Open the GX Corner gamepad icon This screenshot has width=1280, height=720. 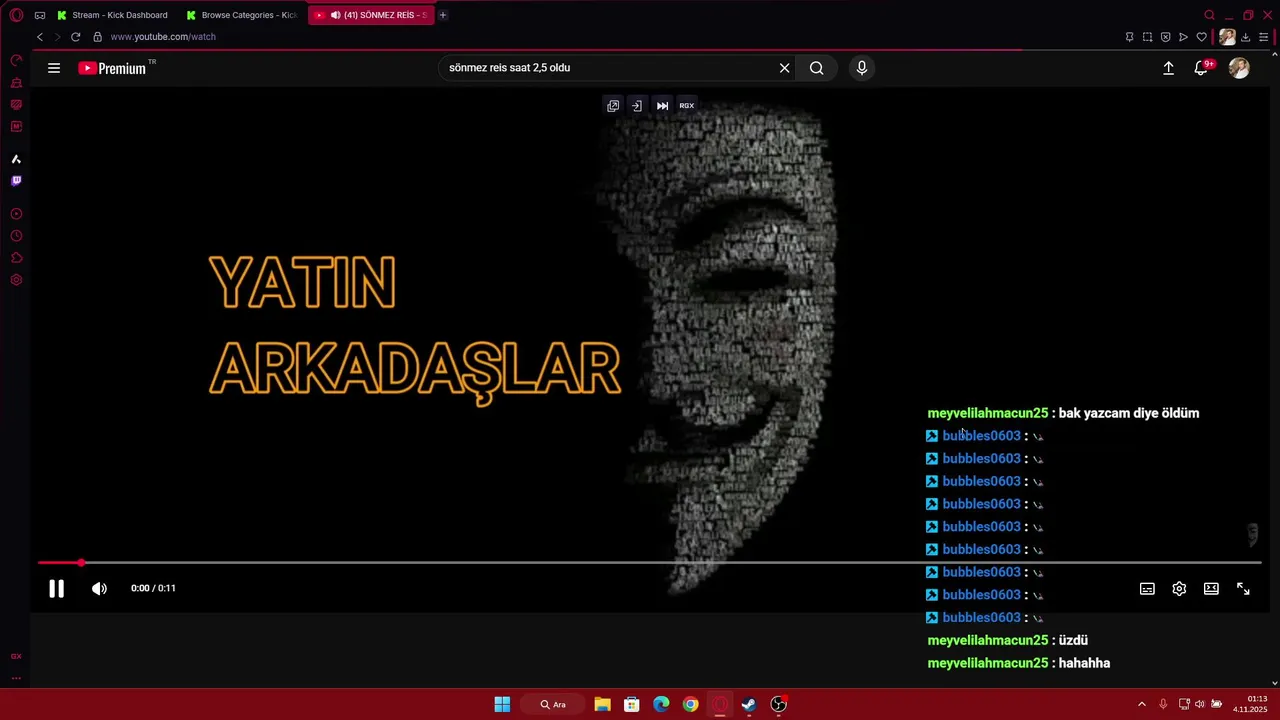point(40,15)
